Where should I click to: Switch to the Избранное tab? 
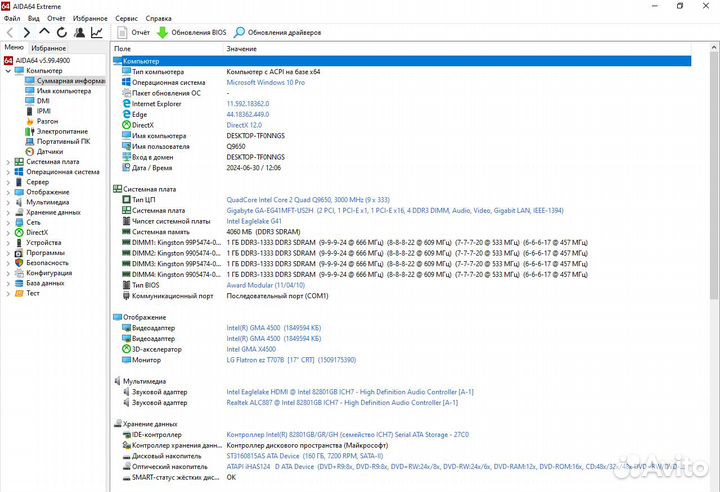[x=48, y=47]
